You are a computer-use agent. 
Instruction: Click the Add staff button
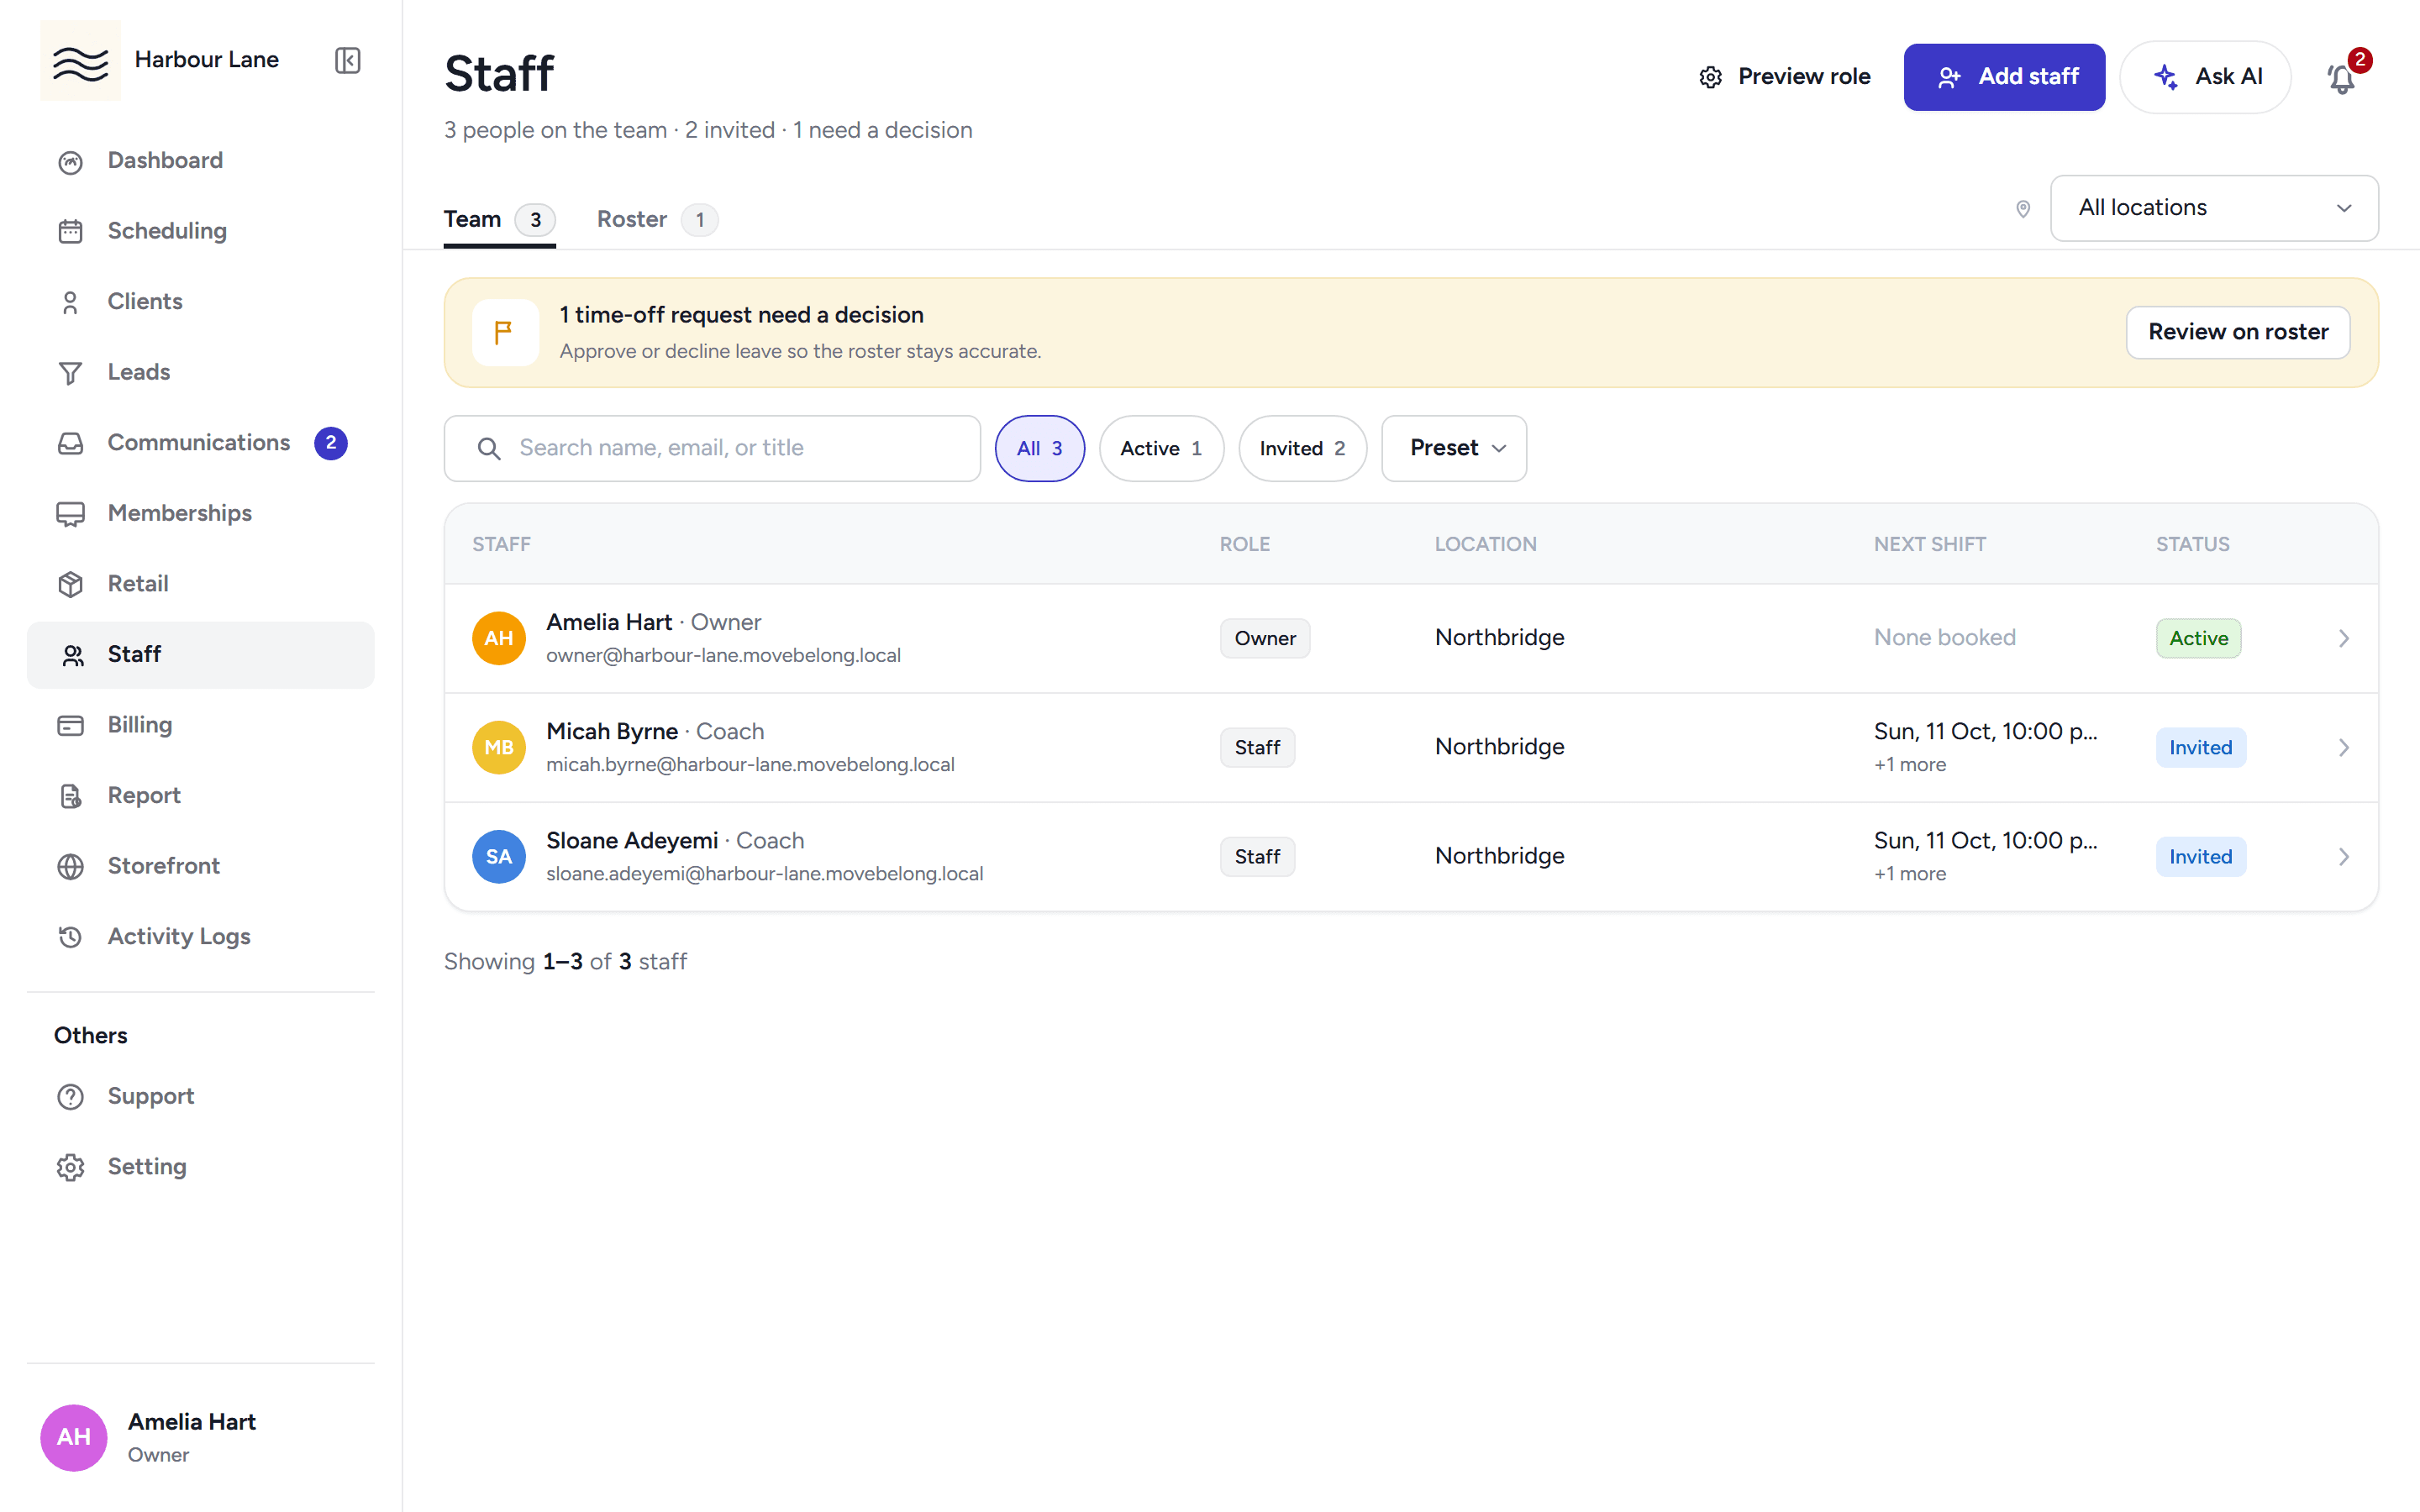pyautogui.click(x=2004, y=76)
